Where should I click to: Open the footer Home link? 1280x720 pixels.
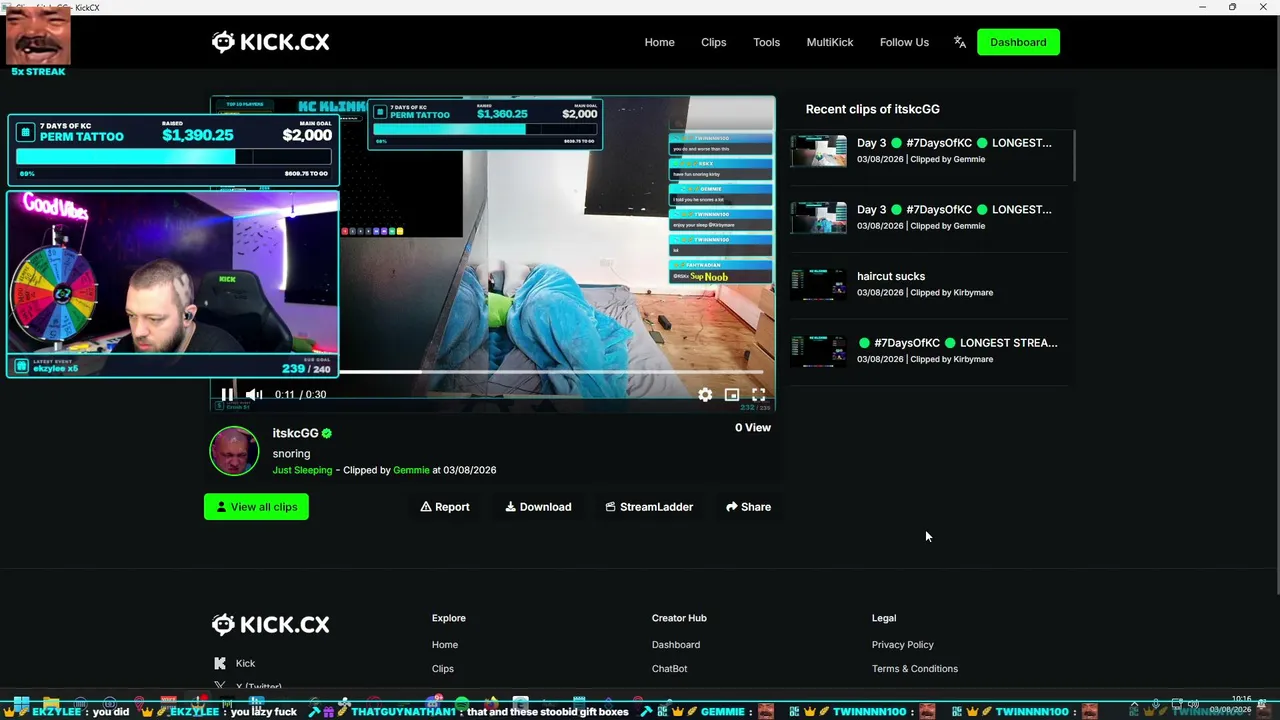[445, 645]
